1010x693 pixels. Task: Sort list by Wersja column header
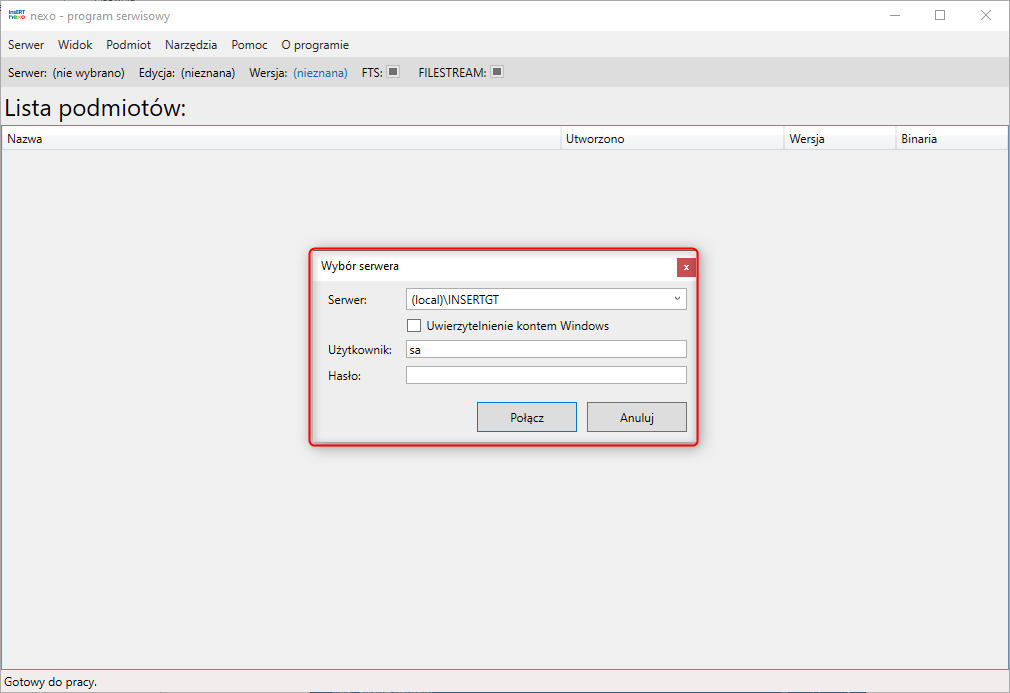tap(840, 138)
